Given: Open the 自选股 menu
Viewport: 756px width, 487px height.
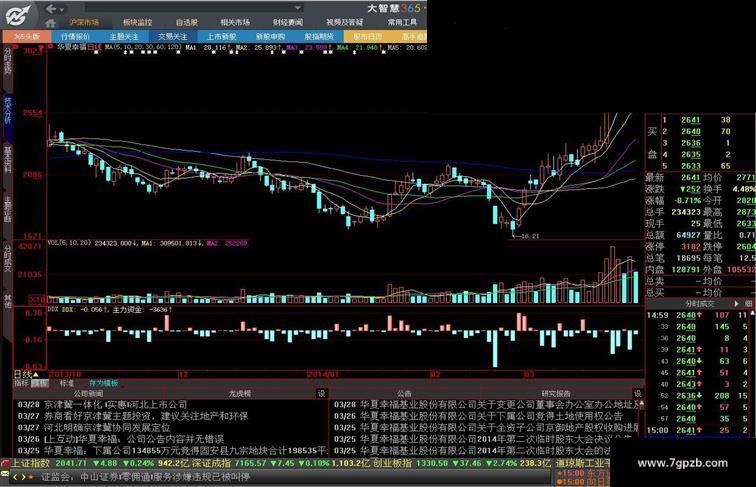Looking at the screenshot, I should tap(187, 22).
